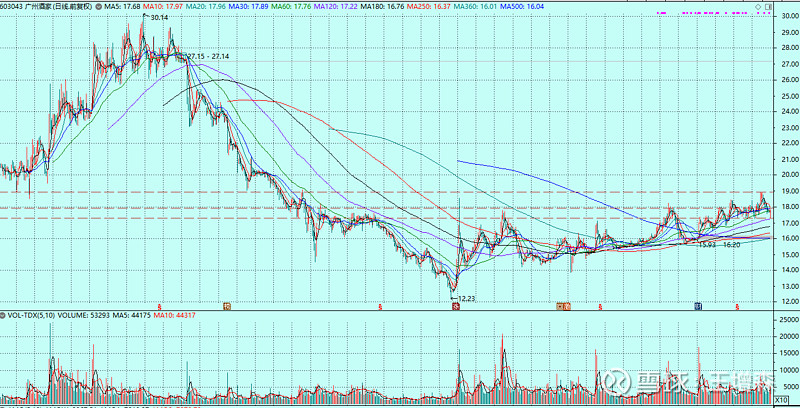Select the MA5 moving average label
This screenshot has width=800, height=408.
point(125,6)
